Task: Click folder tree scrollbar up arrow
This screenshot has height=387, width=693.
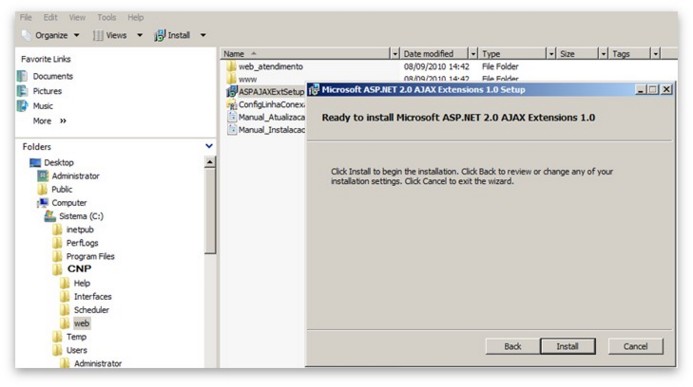Action: point(210,162)
